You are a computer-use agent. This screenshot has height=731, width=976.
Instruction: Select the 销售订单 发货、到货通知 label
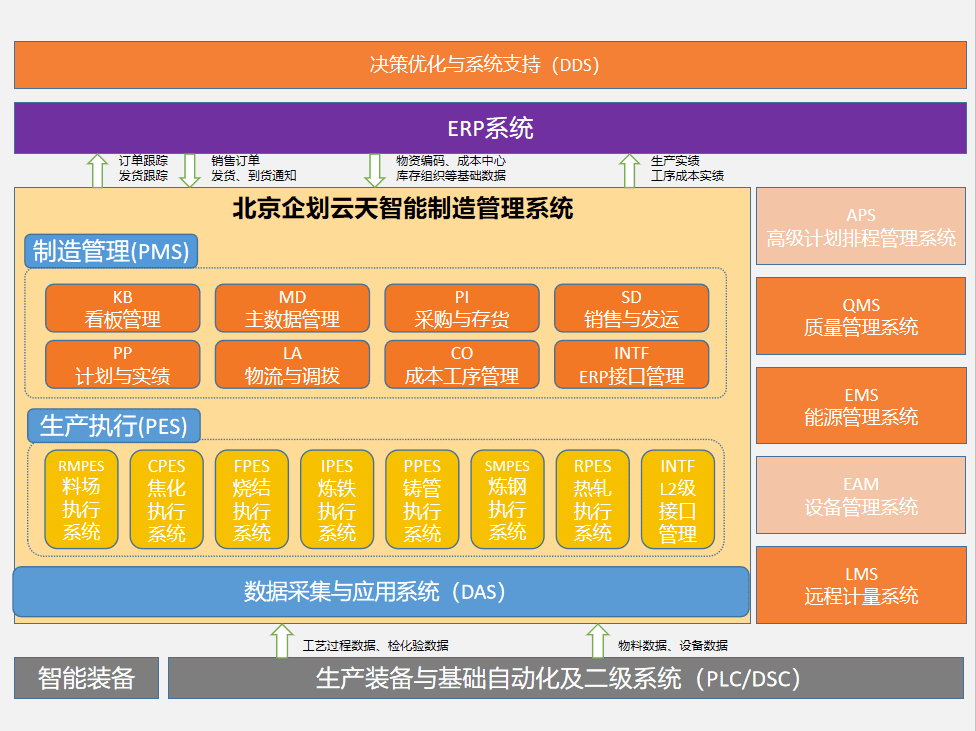click(x=253, y=168)
